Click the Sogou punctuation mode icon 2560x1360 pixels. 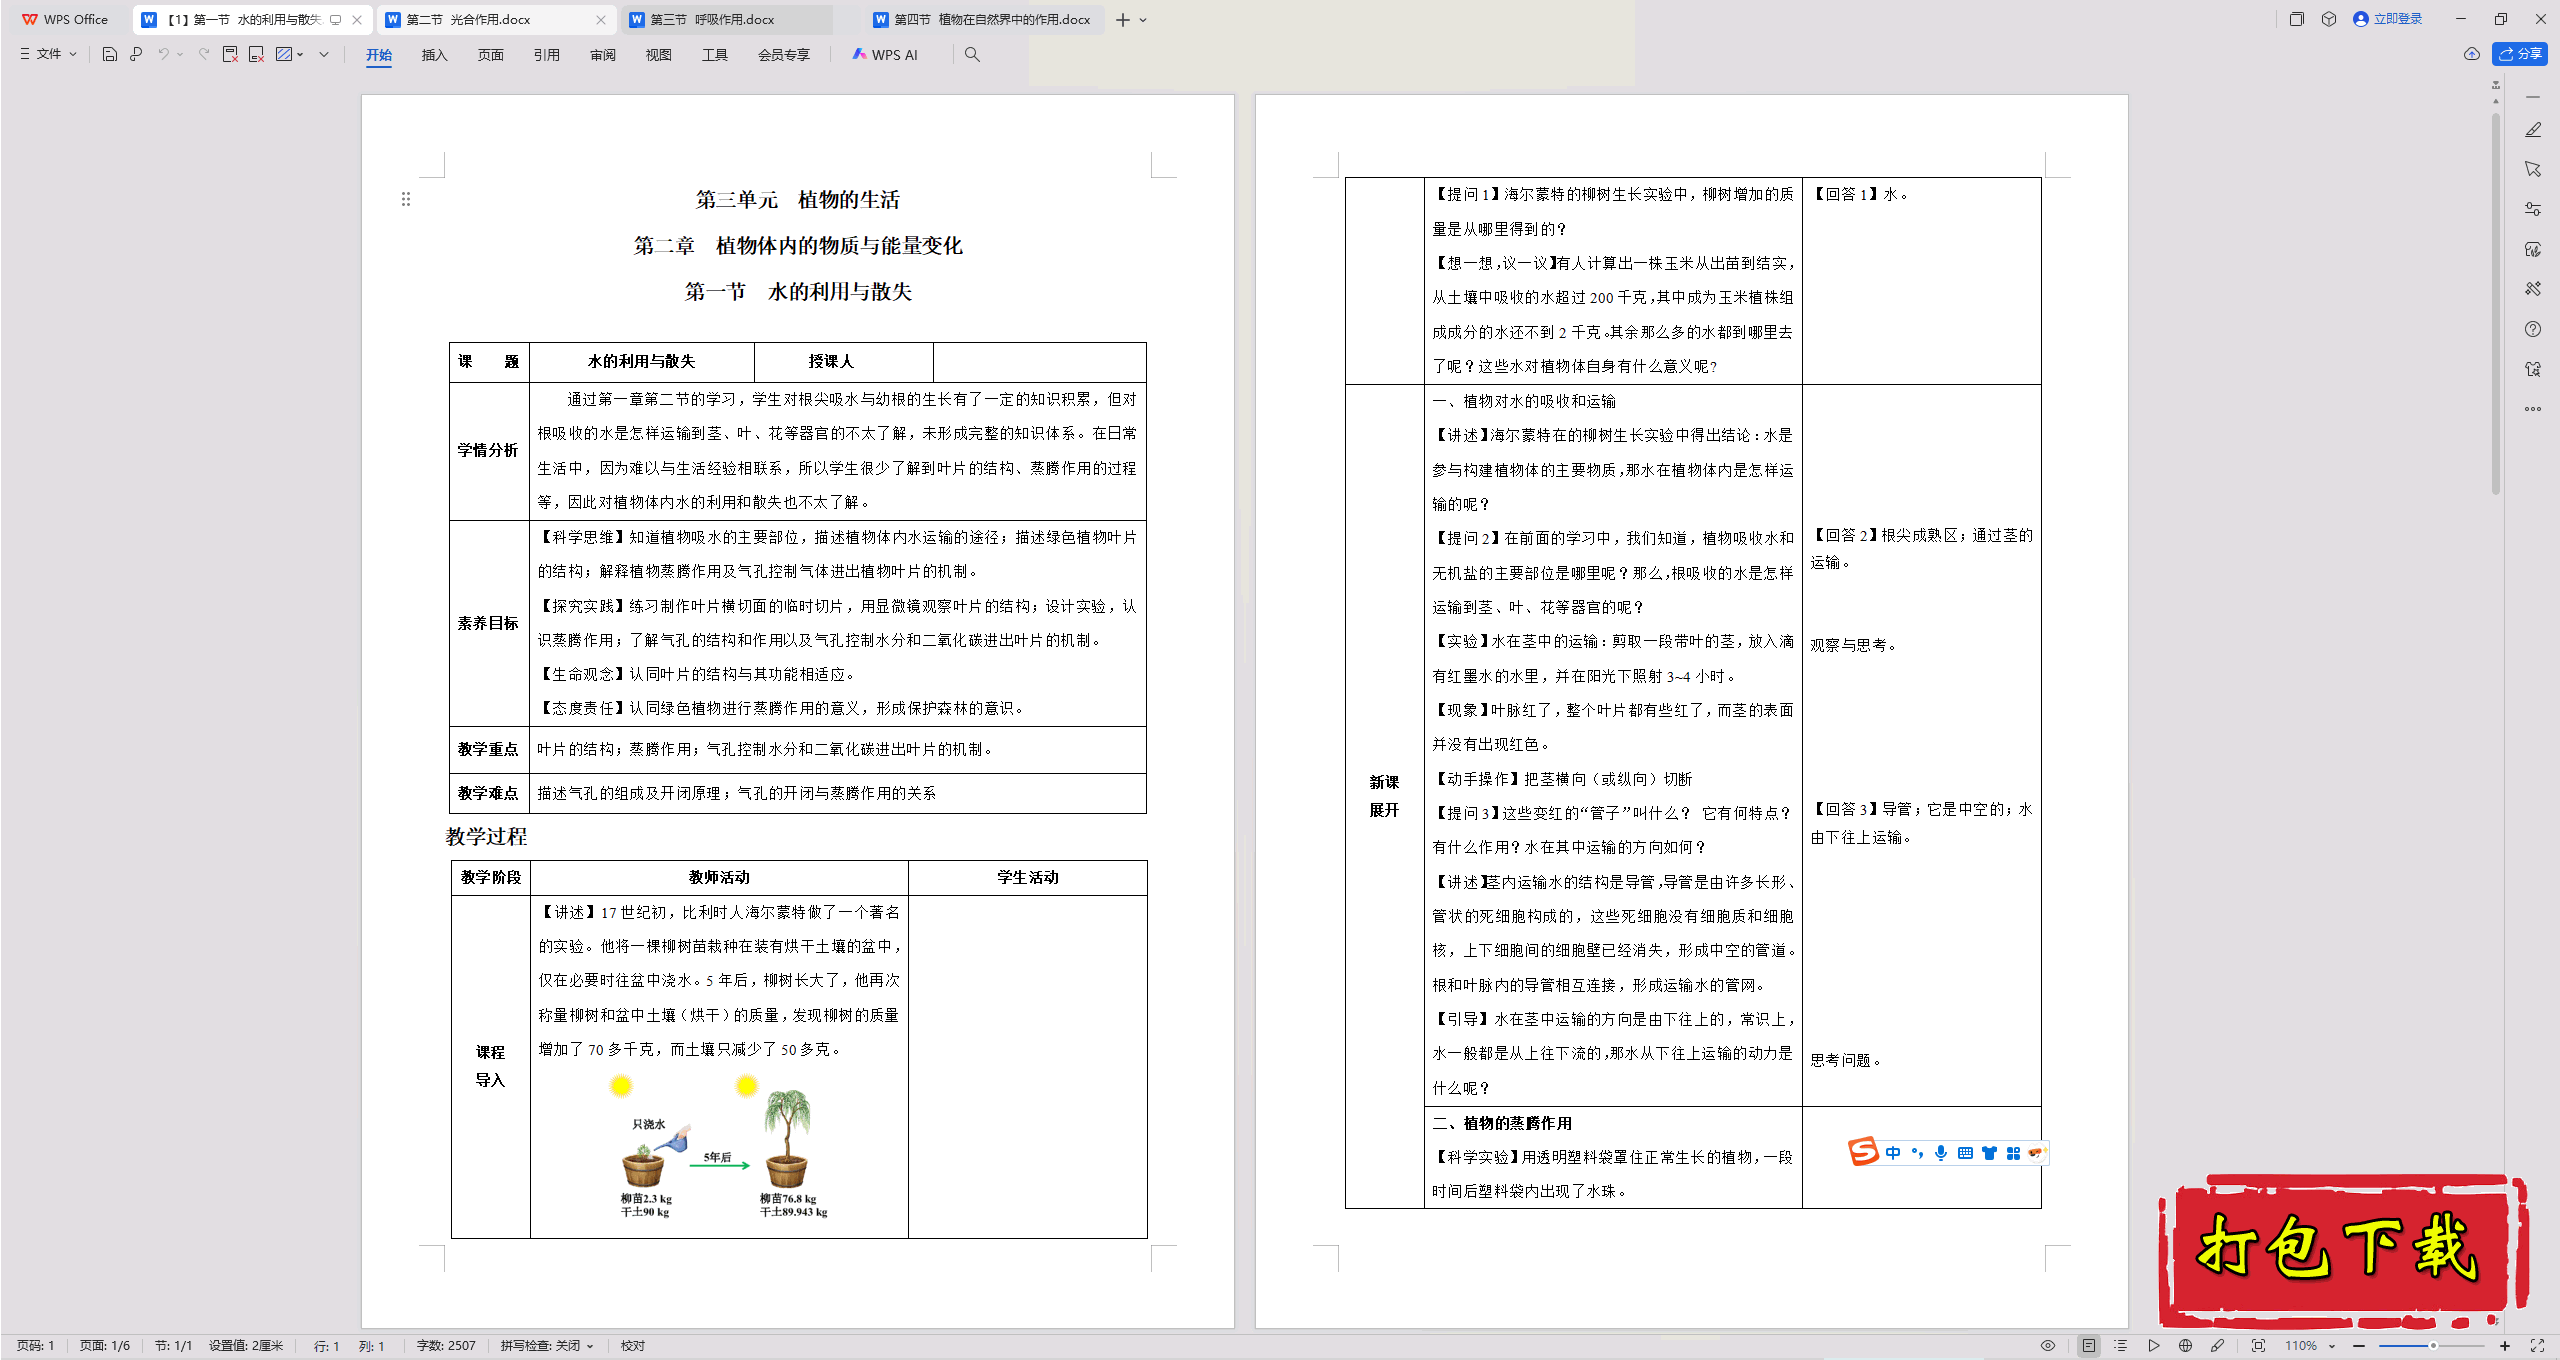coord(1917,1152)
